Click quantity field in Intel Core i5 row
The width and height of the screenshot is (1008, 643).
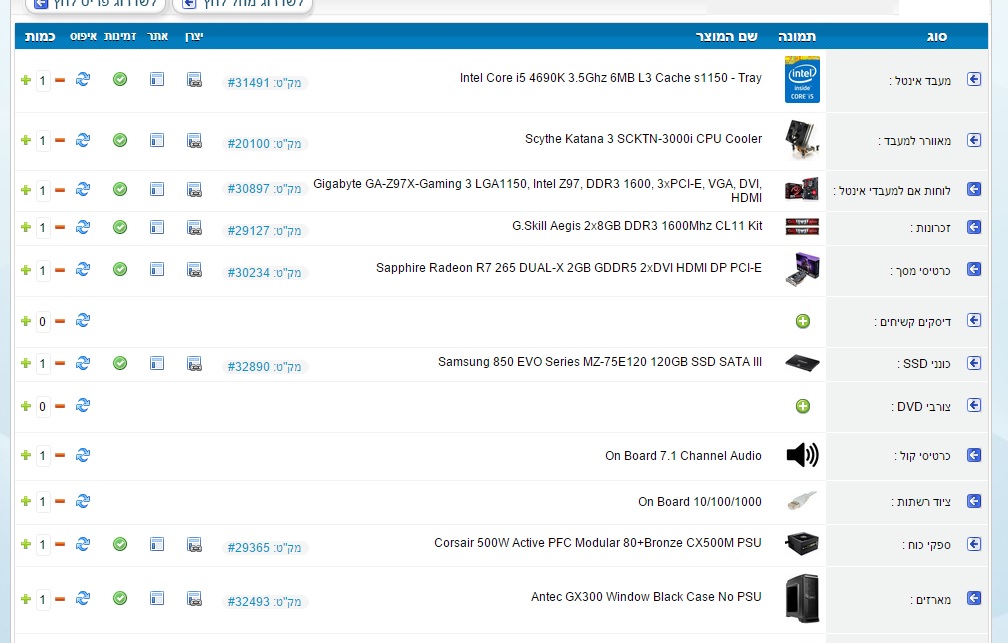[x=43, y=80]
